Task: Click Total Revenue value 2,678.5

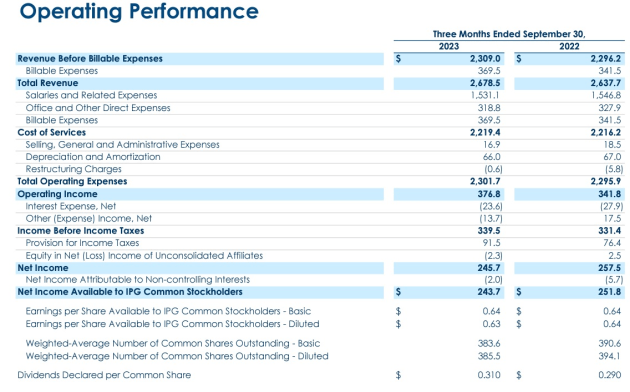Action: [x=485, y=83]
